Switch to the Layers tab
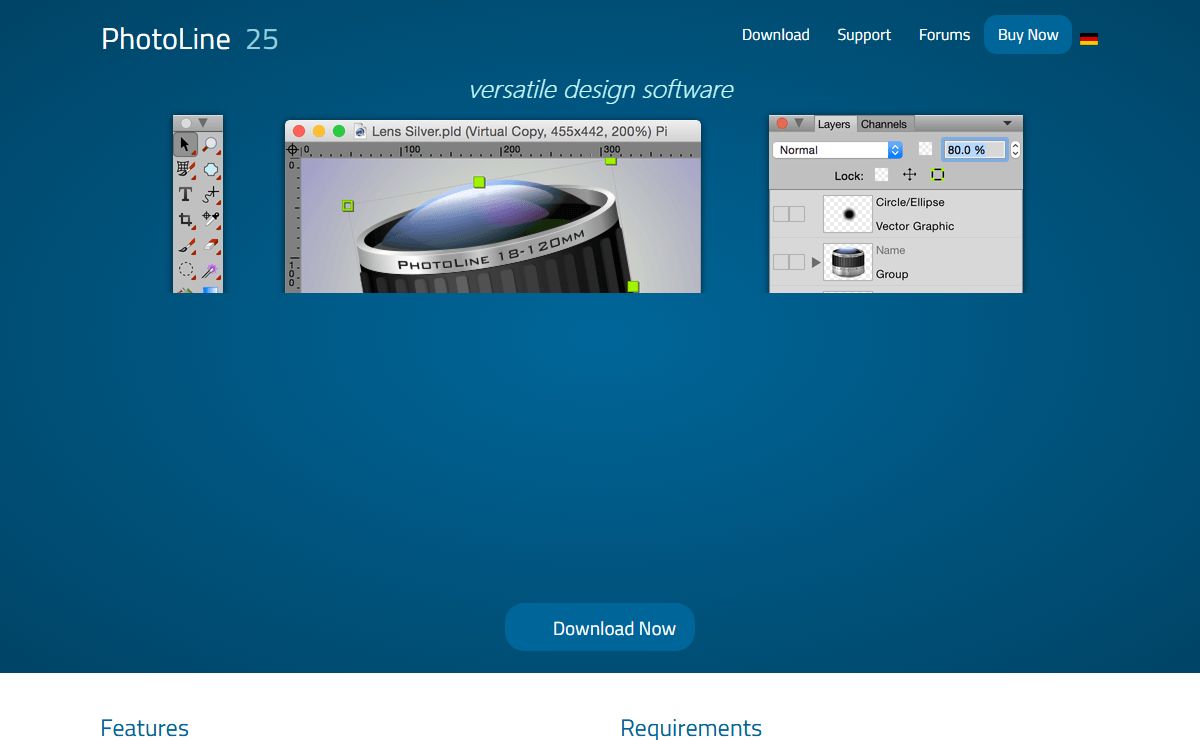 (834, 124)
